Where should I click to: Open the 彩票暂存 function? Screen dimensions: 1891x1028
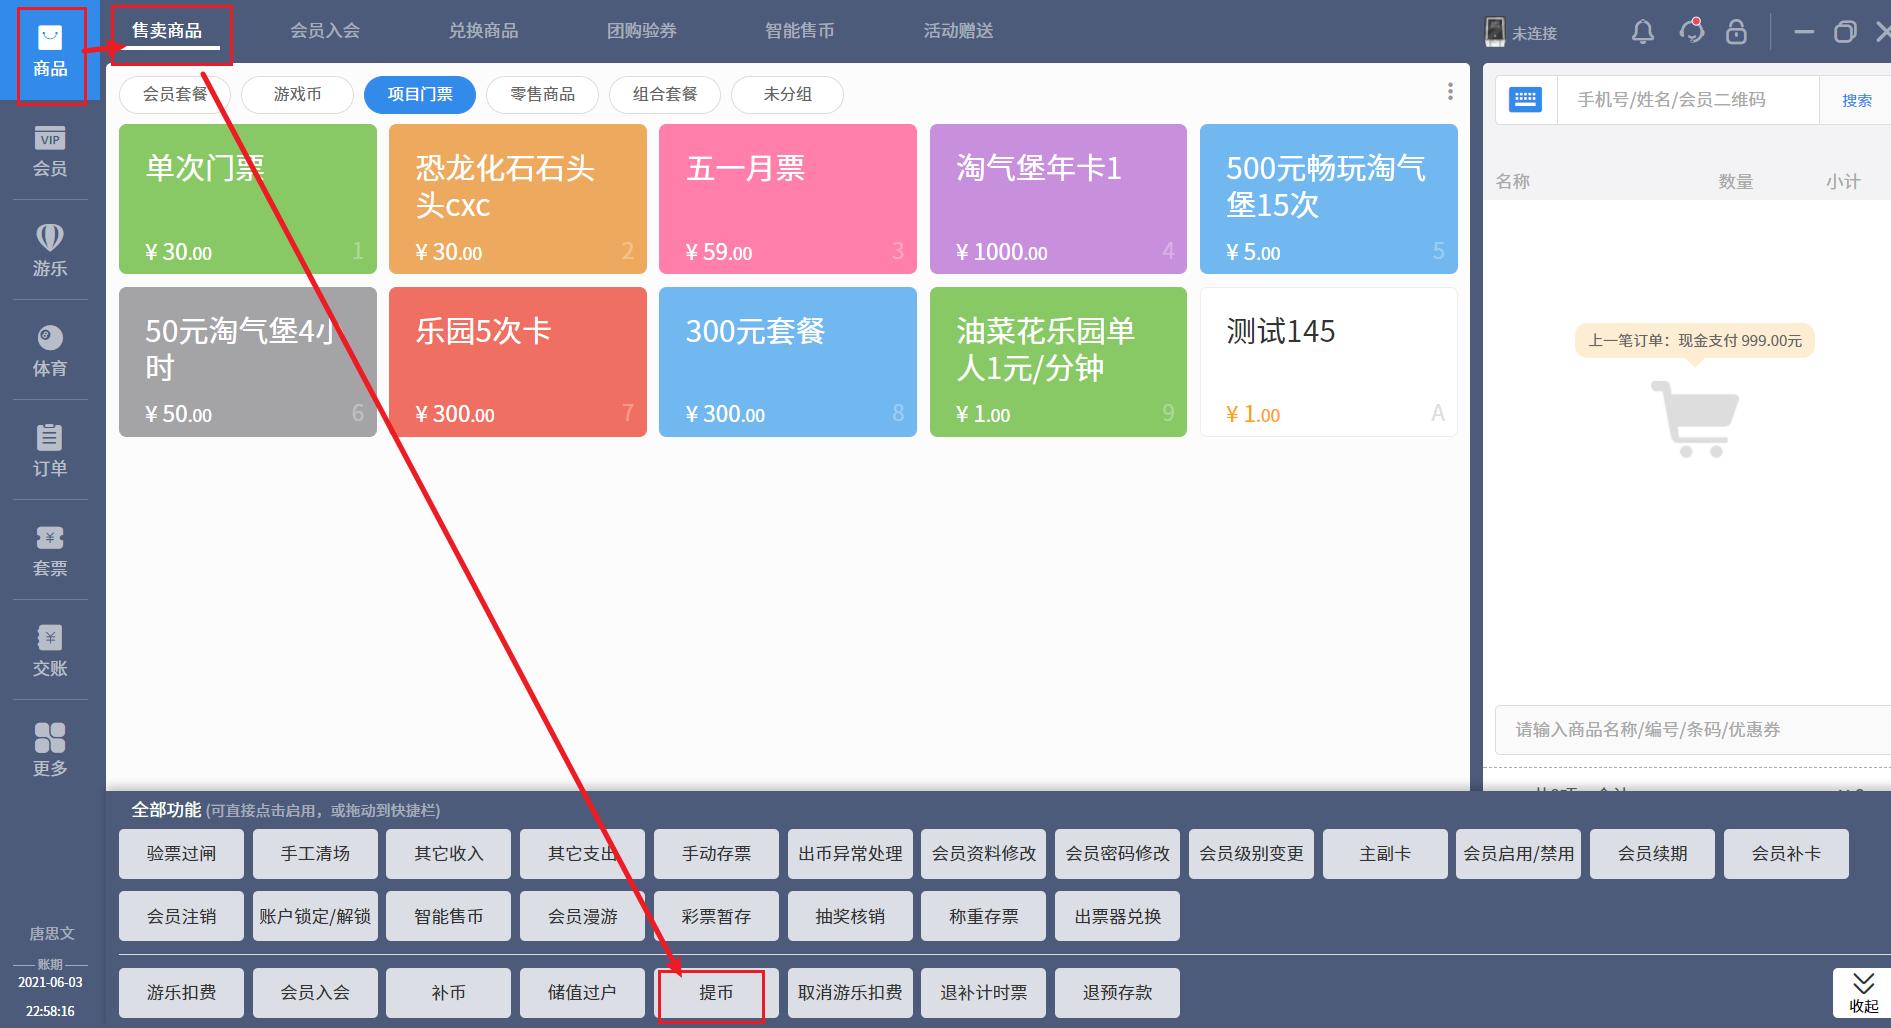coord(716,916)
